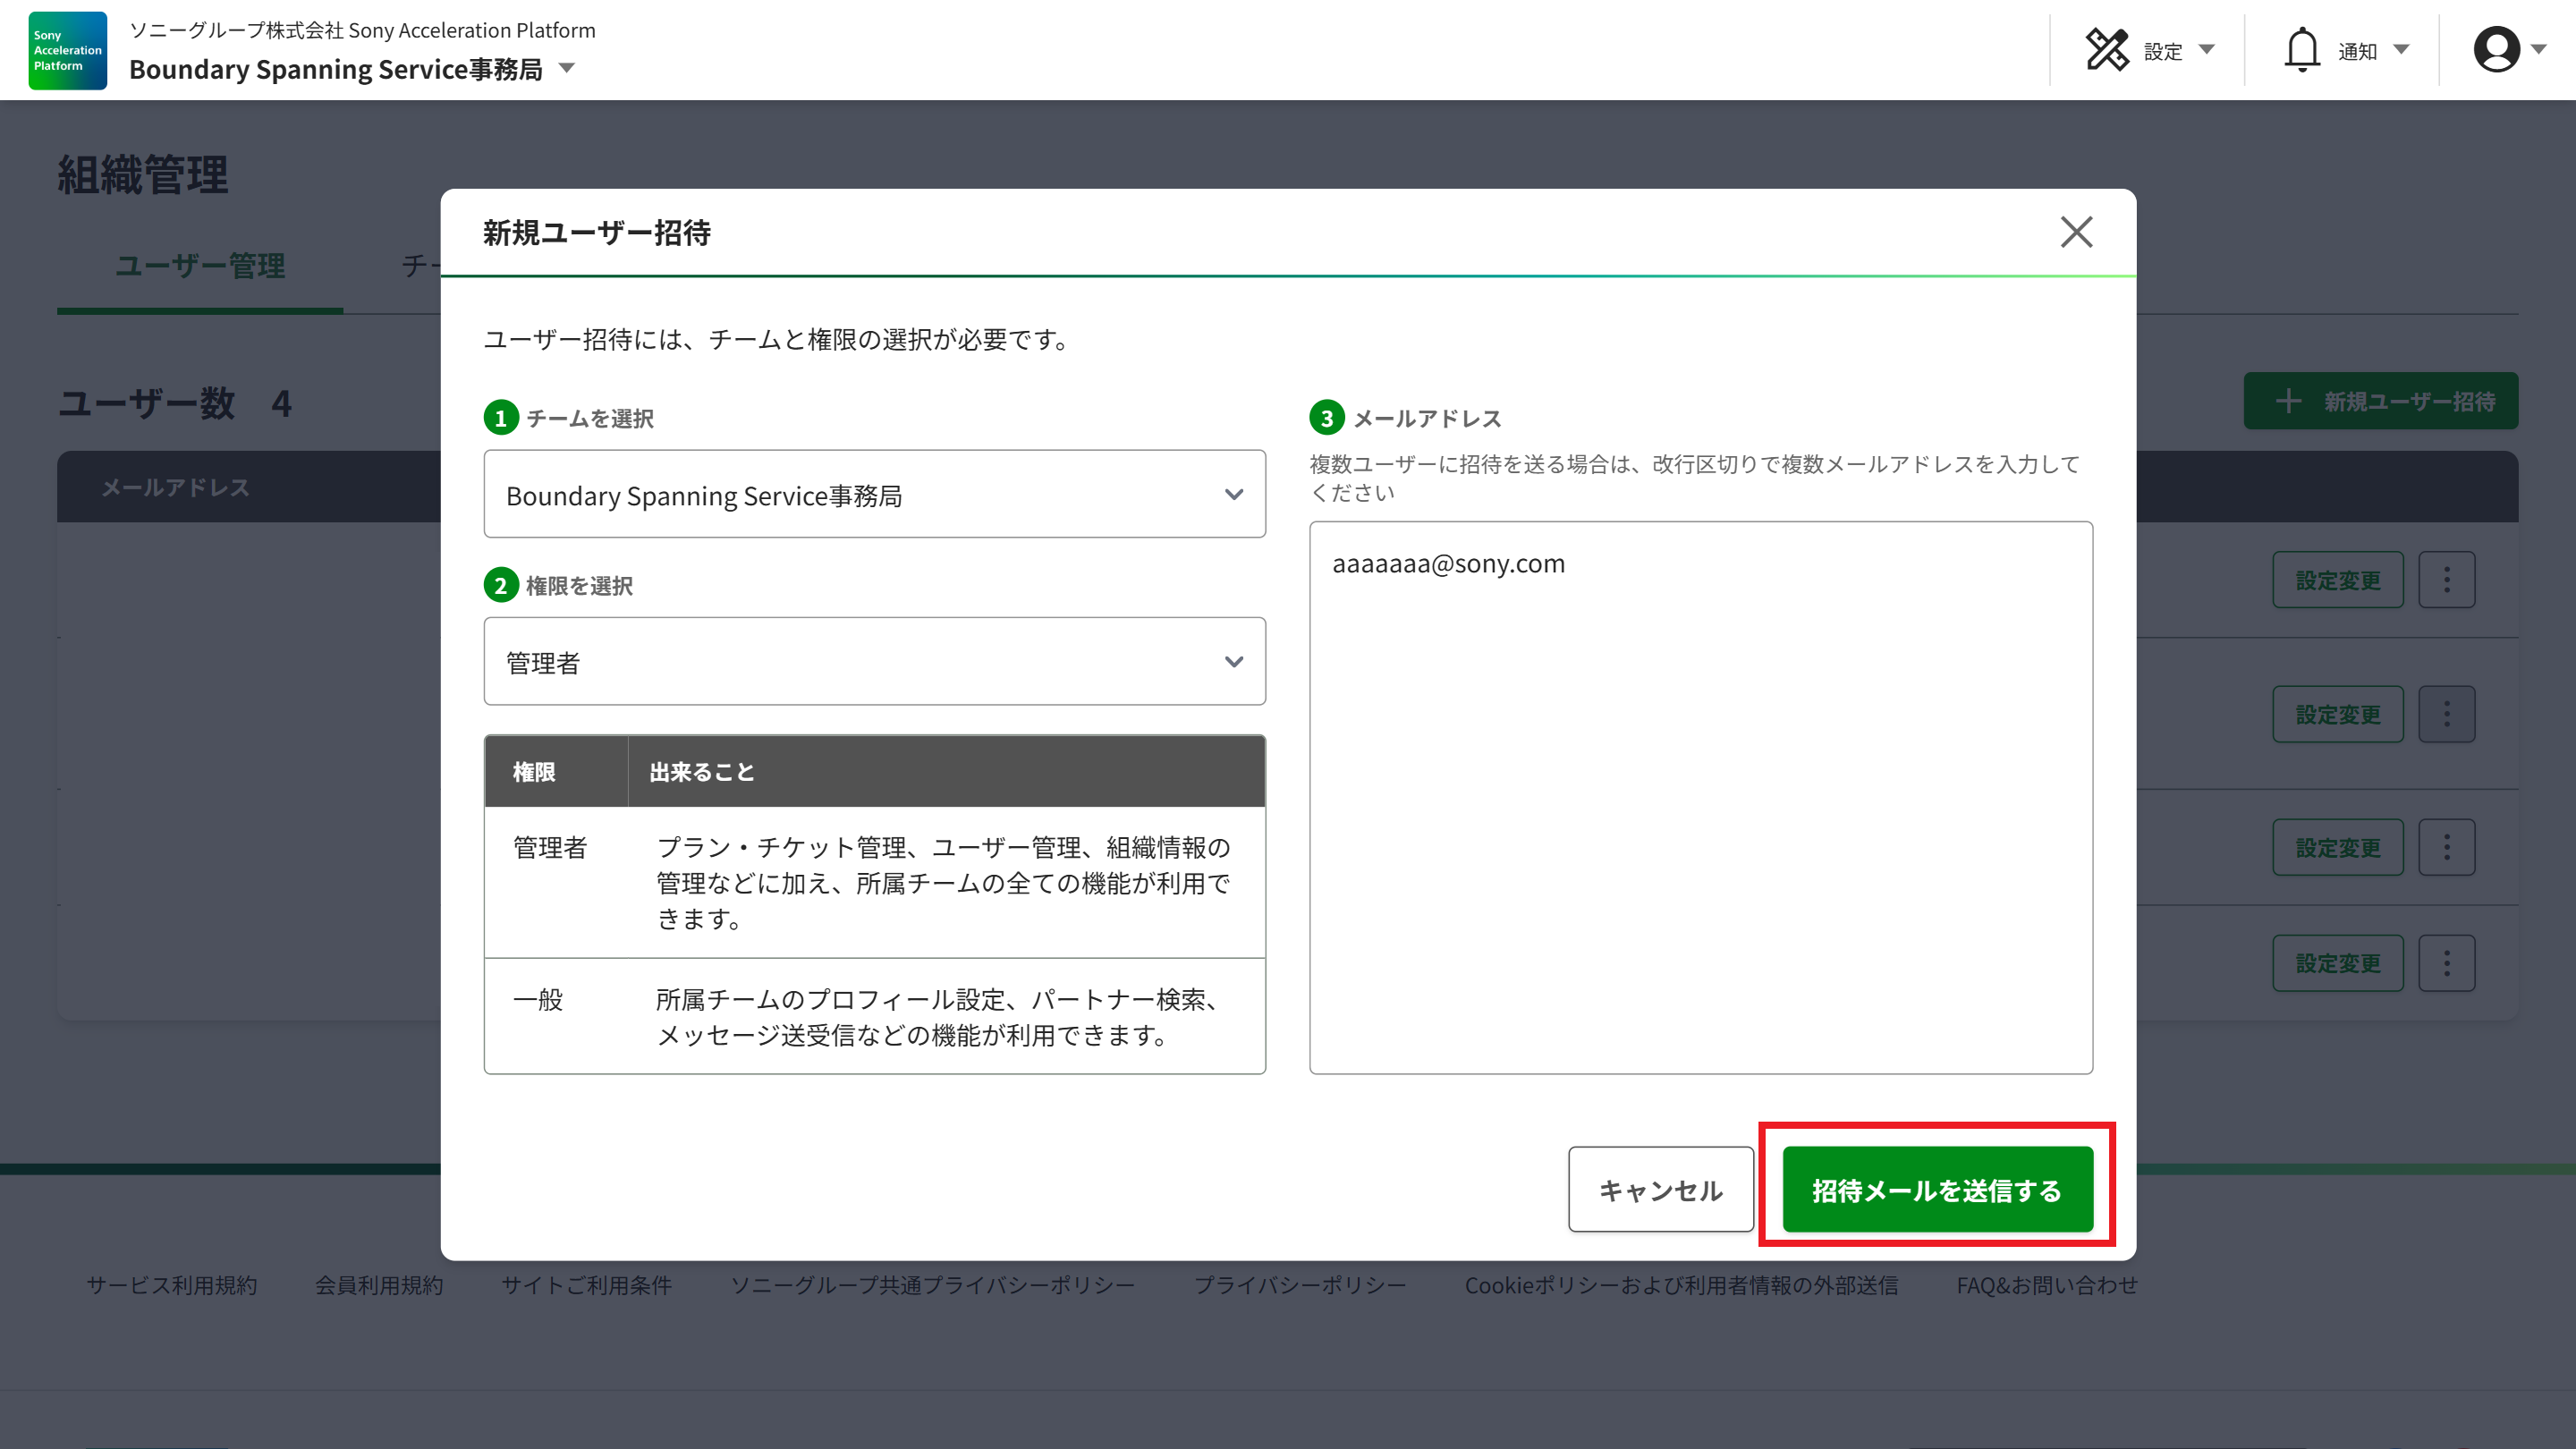
Task: Click the kebab menu beside the bottom 設定変更 button
Action: (x=2446, y=962)
